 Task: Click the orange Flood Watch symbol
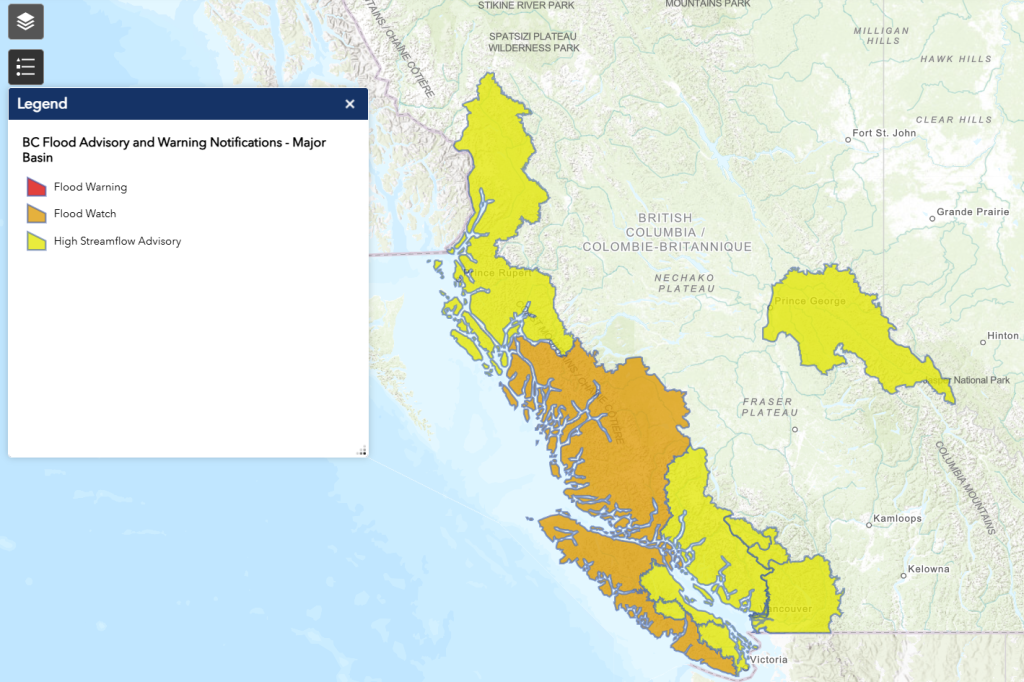coord(37,214)
